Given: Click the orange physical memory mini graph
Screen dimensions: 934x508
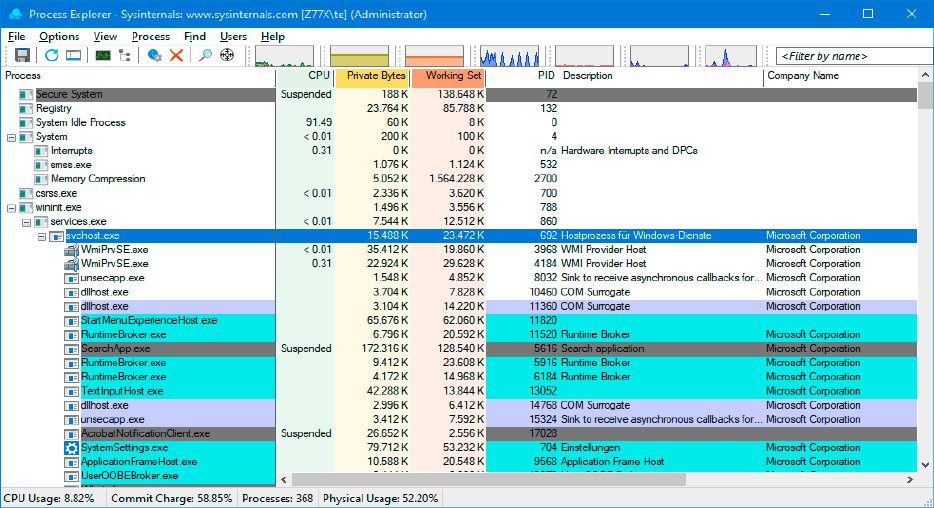Looking at the screenshot, I should (434, 56).
